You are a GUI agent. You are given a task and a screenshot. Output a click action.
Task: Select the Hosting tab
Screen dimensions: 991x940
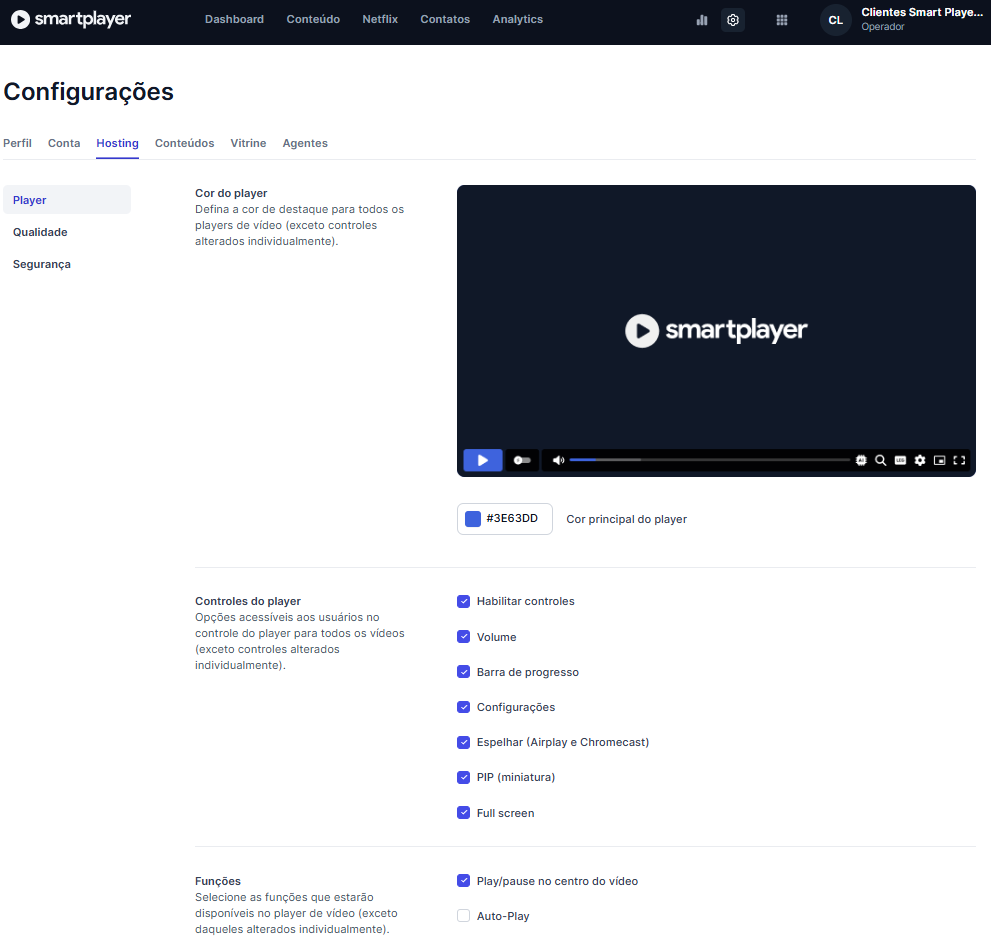click(x=118, y=143)
